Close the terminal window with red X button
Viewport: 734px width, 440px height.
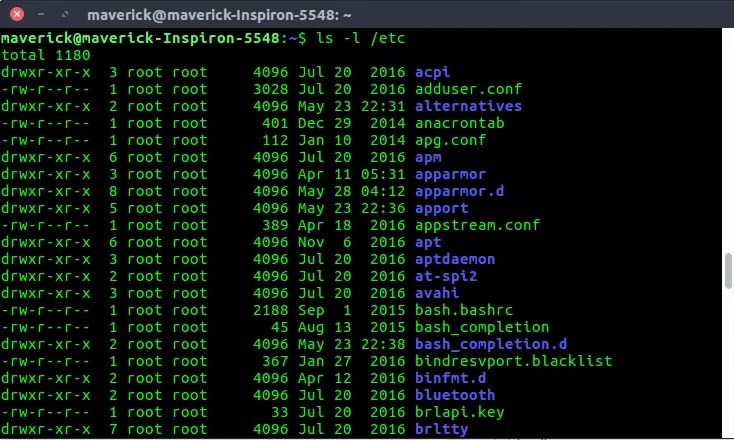click(x=17, y=15)
